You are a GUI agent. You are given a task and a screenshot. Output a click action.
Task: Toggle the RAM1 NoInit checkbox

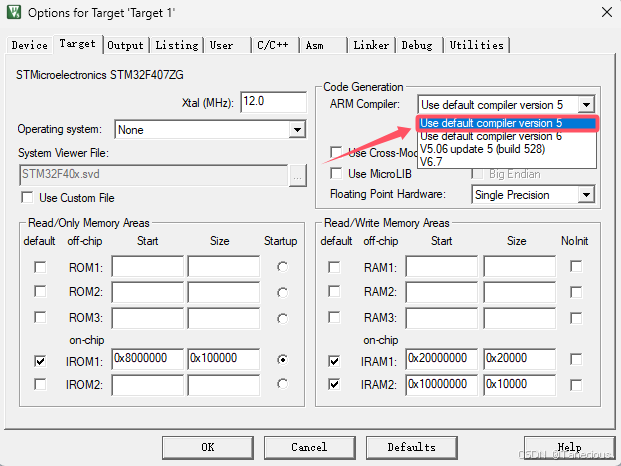coord(576,266)
